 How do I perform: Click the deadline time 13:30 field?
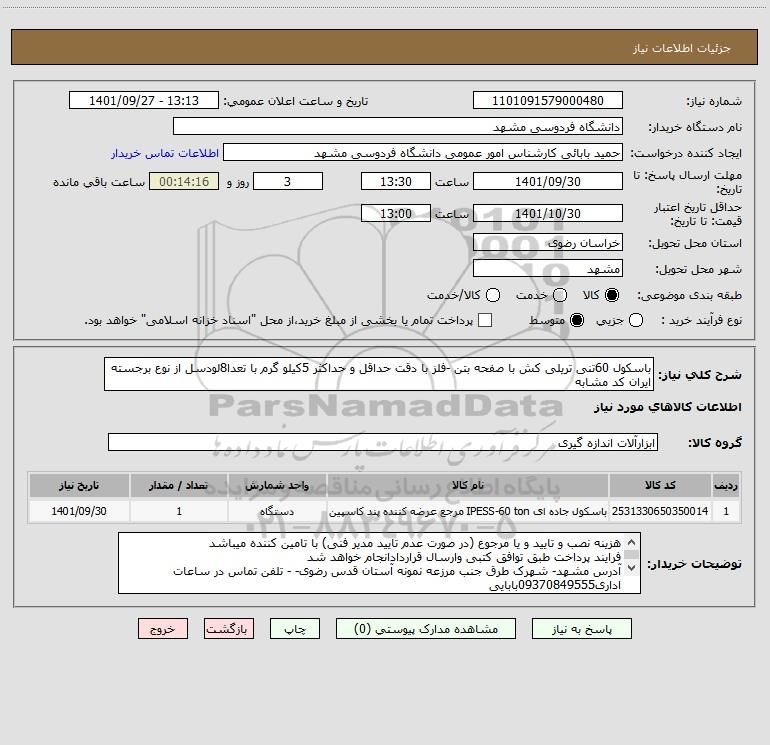pos(396,181)
